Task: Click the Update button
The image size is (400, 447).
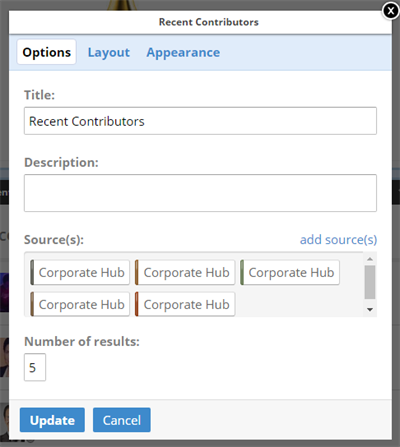Action: click(x=52, y=420)
